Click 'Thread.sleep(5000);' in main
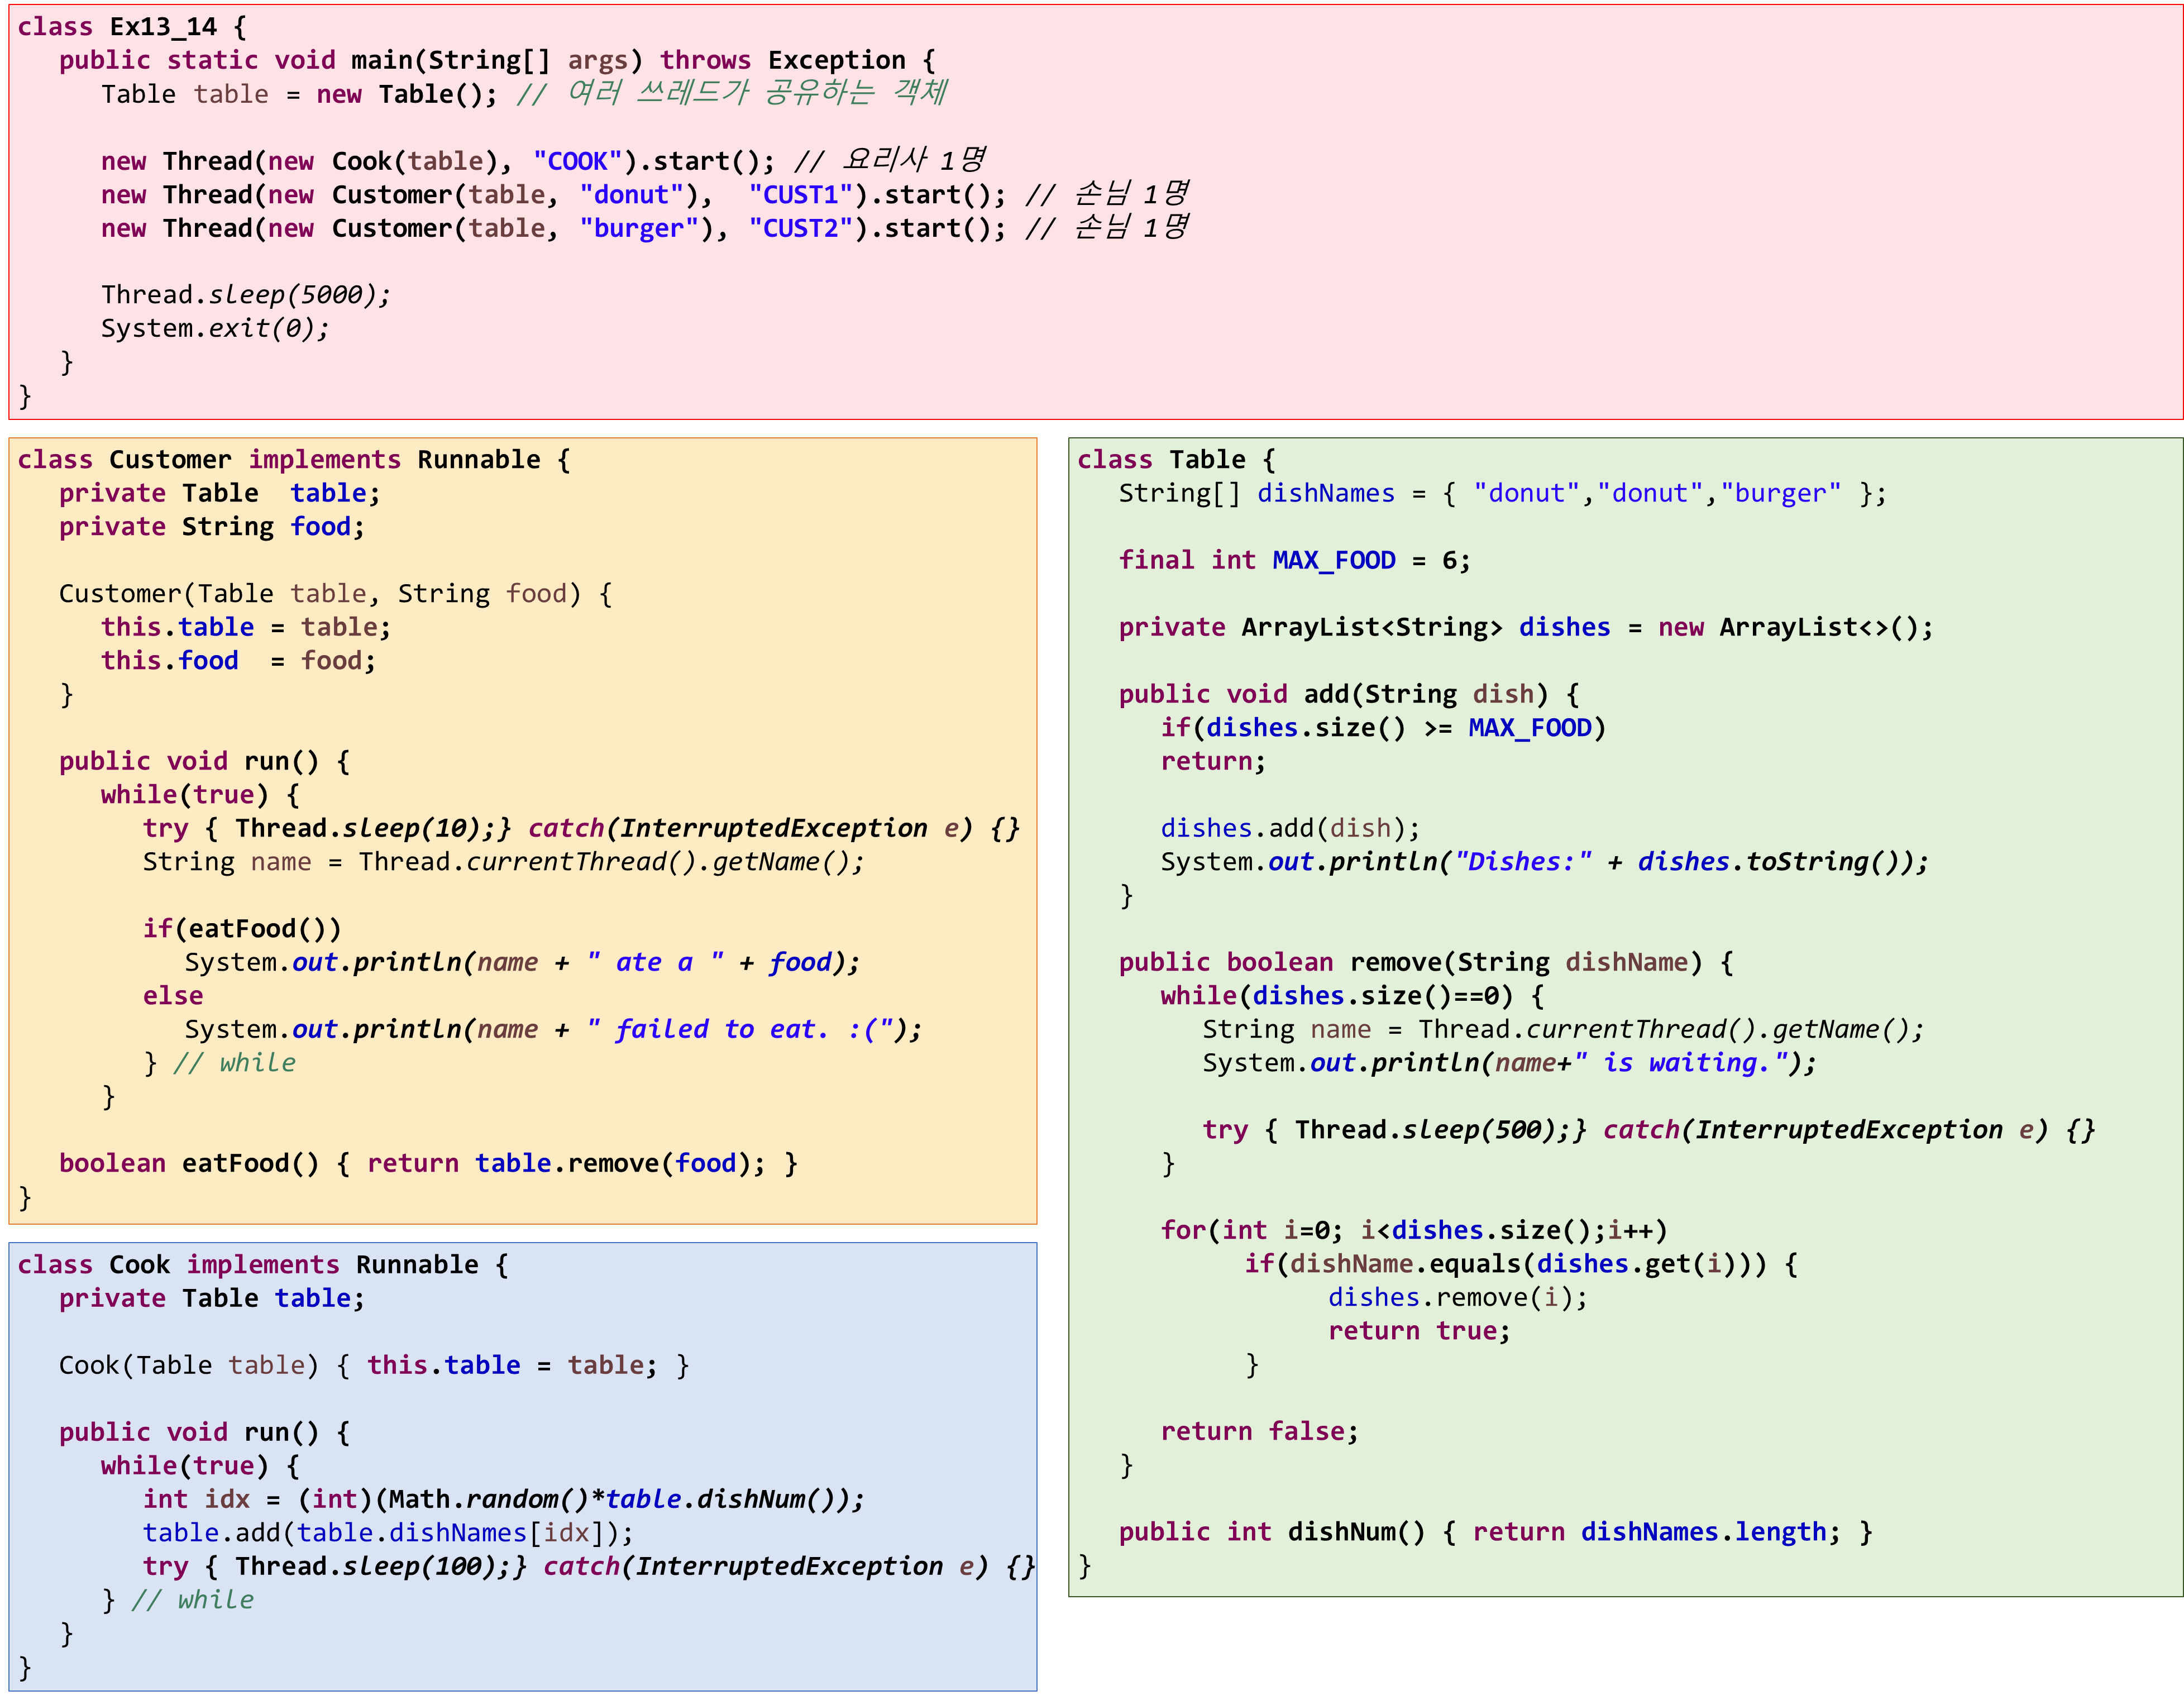2184x1700 pixels. click(x=245, y=295)
